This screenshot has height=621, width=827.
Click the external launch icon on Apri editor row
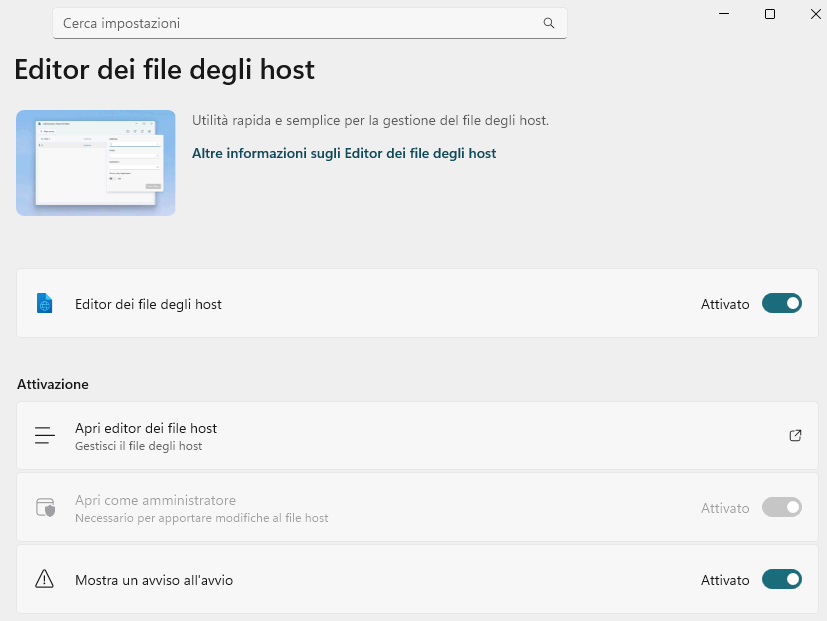coord(795,435)
